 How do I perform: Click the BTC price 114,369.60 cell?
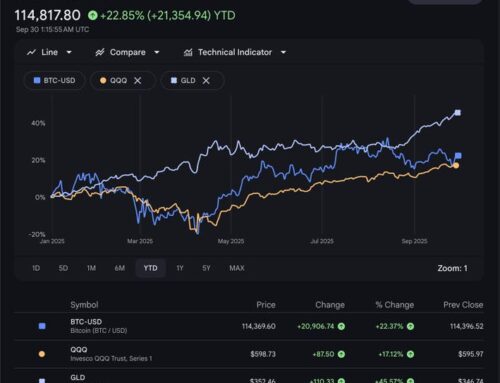[x=259, y=326]
